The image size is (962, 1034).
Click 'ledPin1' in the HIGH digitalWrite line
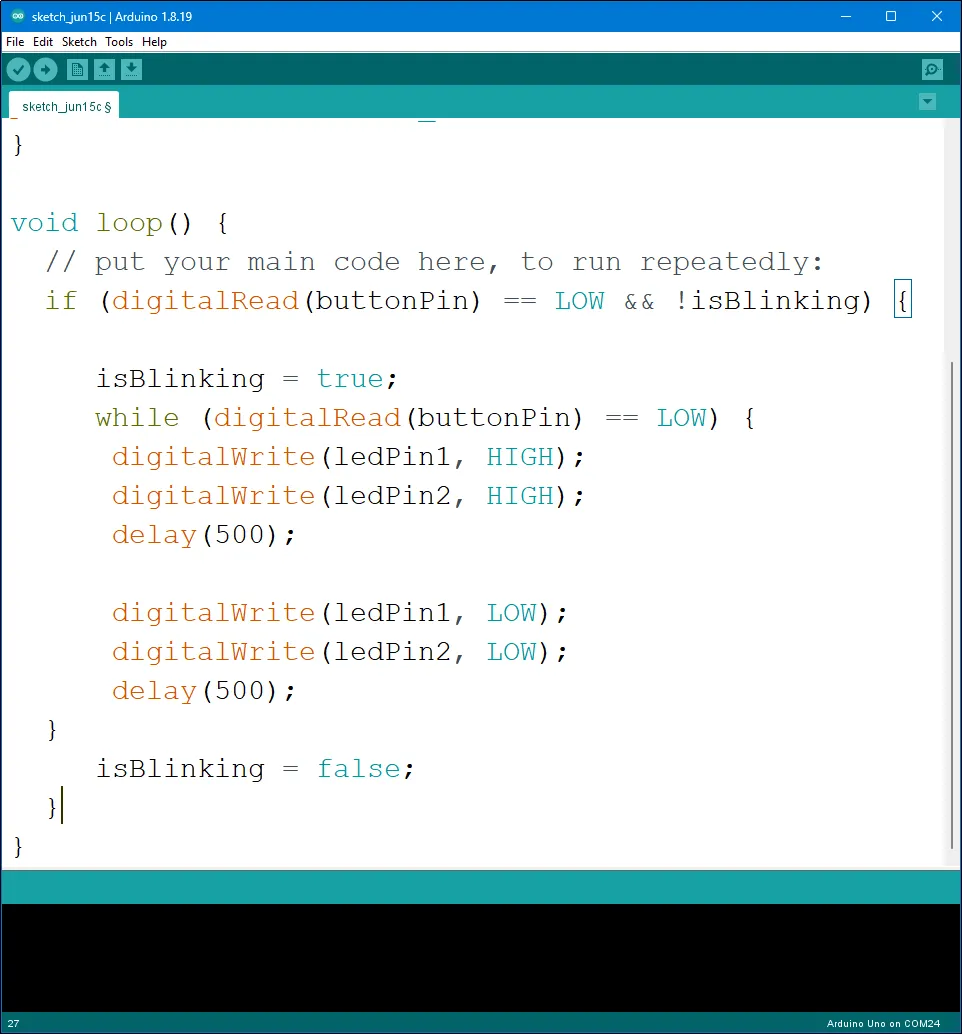coord(392,457)
